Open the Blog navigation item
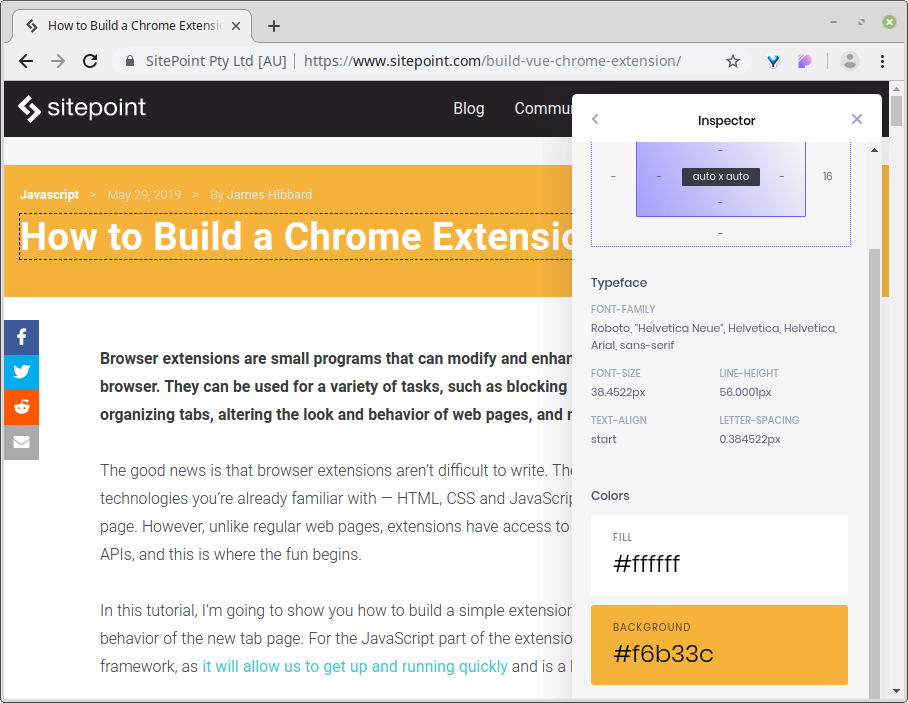Image resolution: width=908 pixels, height=703 pixels. tap(468, 108)
